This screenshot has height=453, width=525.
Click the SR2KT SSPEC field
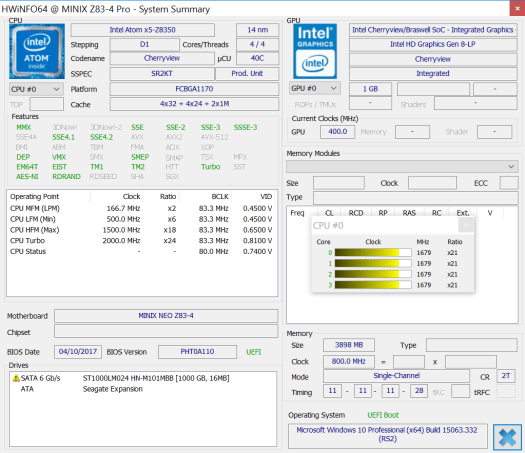tap(162, 74)
